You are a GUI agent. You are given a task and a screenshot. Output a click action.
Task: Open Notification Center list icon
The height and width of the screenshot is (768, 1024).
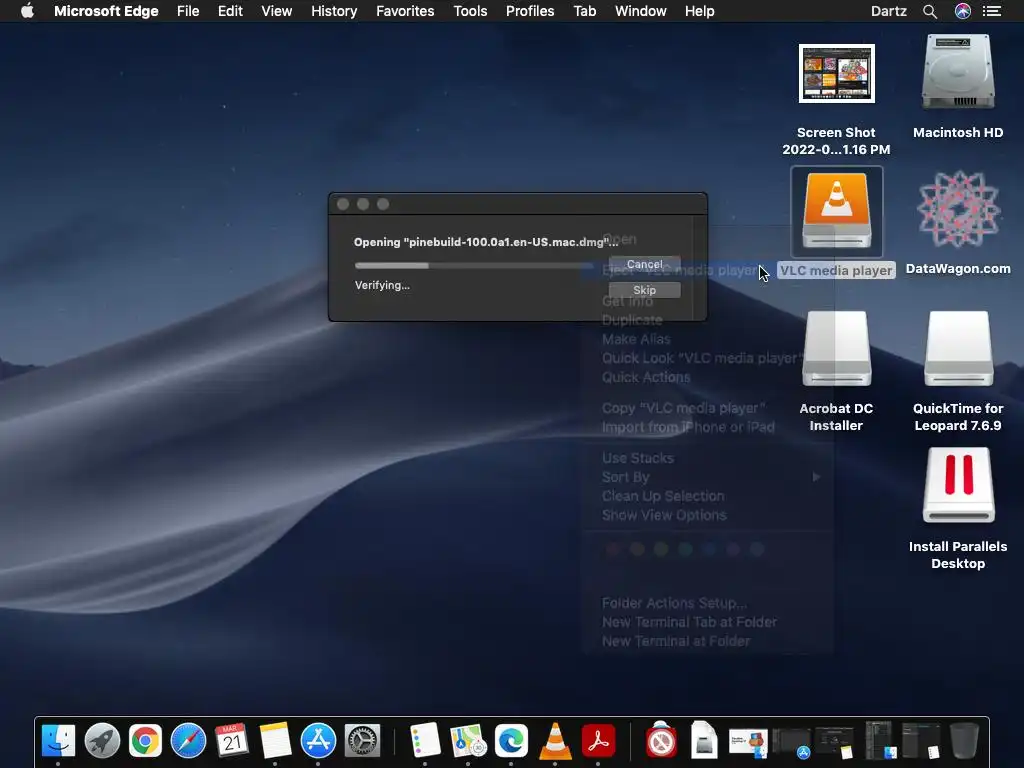pos(992,11)
